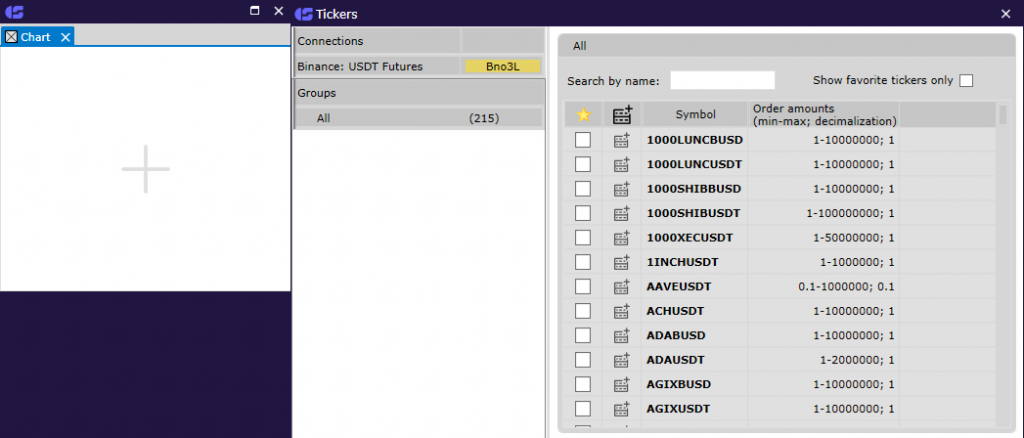Select the 1000SHIBUSDT symbol
The height and width of the screenshot is (438, 1024).
694,213
